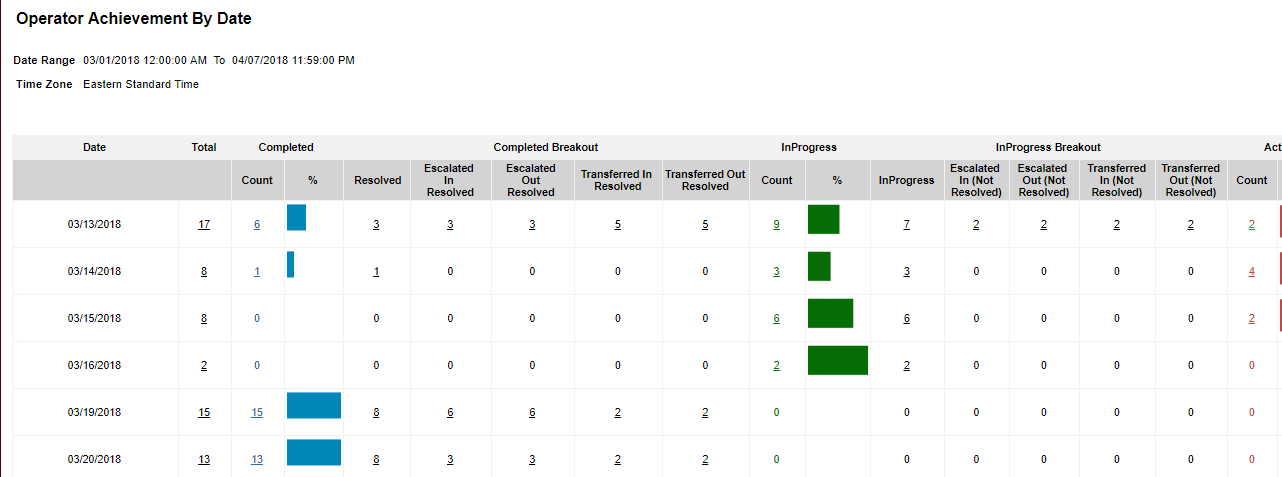Click the Total value 8 for 03/14/2018
Image resolution: width=1282 pixels, height=477 pixels.
click(204, 271)
